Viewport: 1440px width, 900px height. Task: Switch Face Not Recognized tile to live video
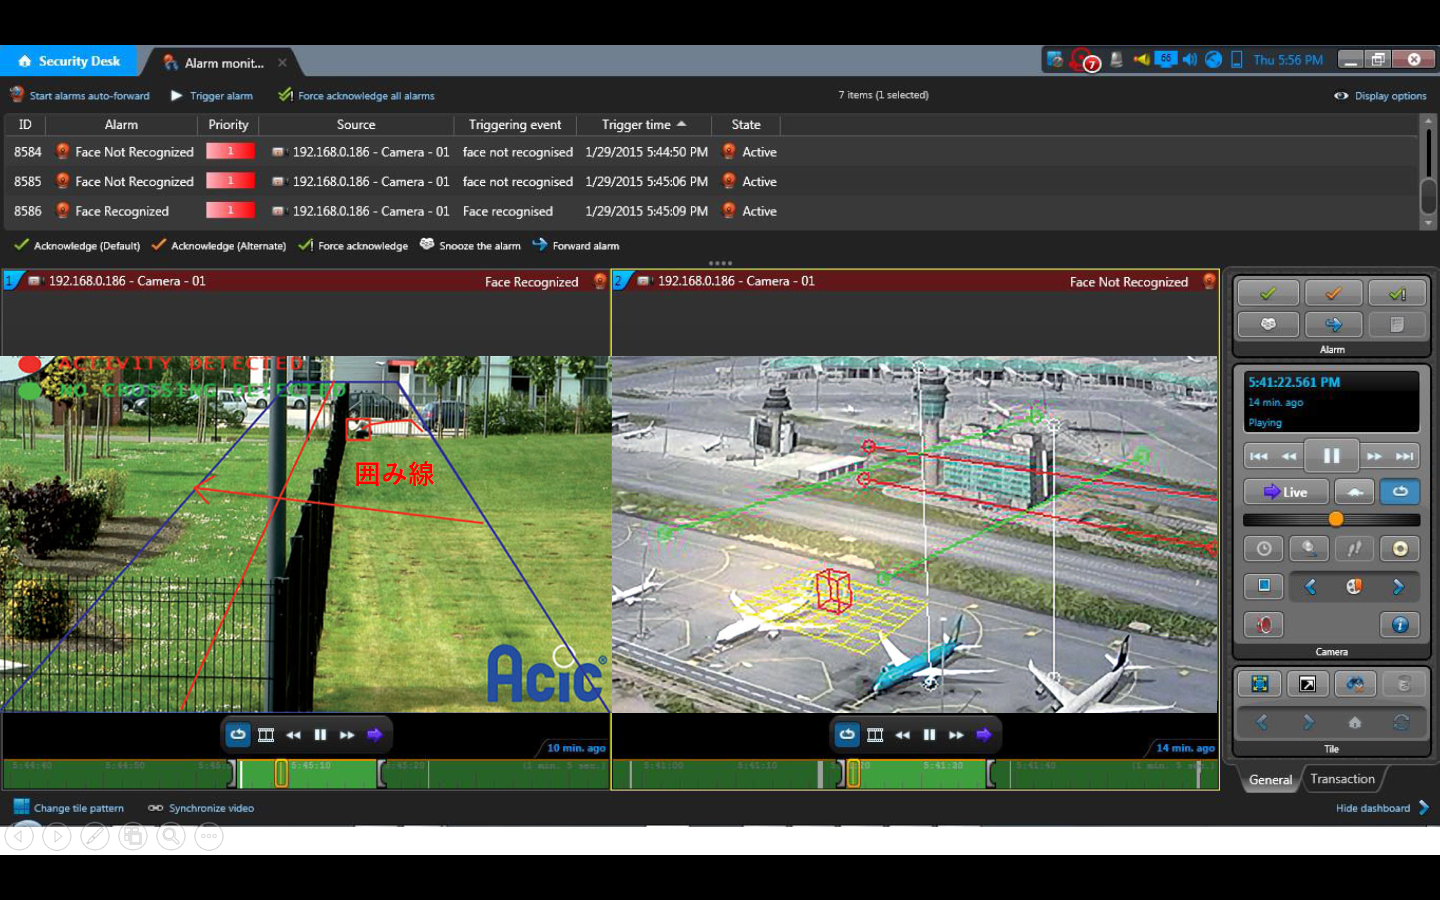coord(984,735)
